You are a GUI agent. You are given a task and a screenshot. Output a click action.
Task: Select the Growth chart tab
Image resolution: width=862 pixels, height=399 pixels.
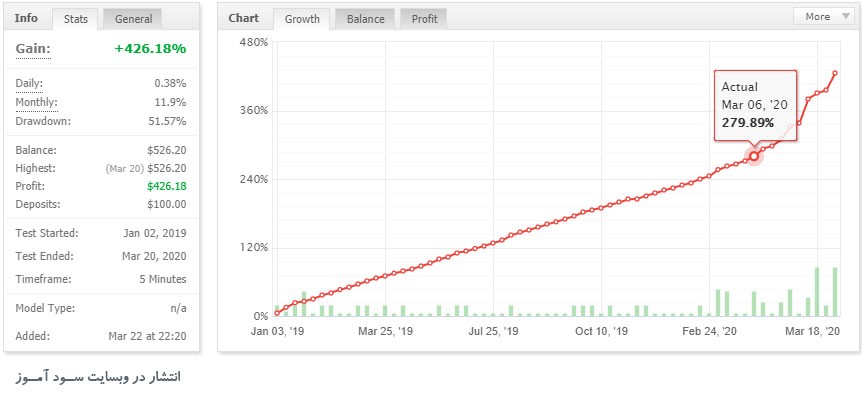click(302, 19)
